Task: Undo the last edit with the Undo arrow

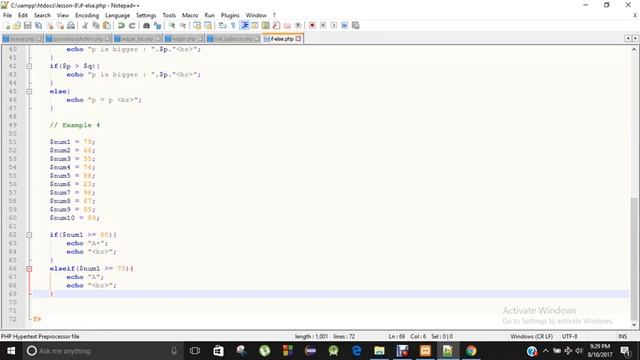Action: pos(121,25)
